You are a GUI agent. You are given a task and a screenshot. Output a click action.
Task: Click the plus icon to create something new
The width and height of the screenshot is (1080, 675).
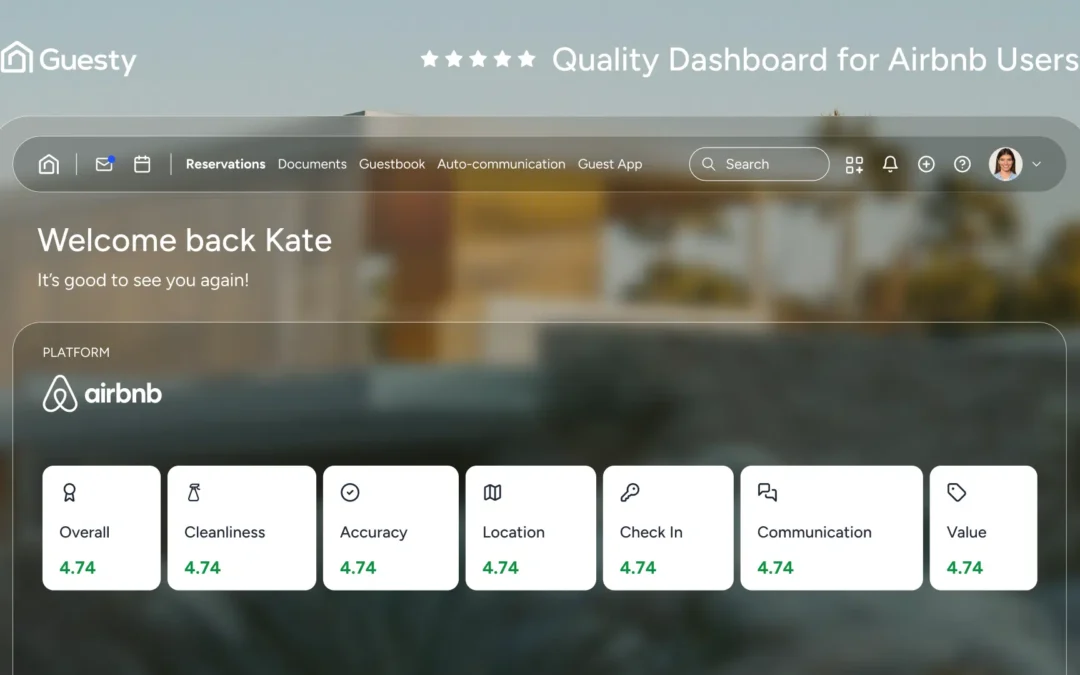pyautogui.click(x=926, y=164)
